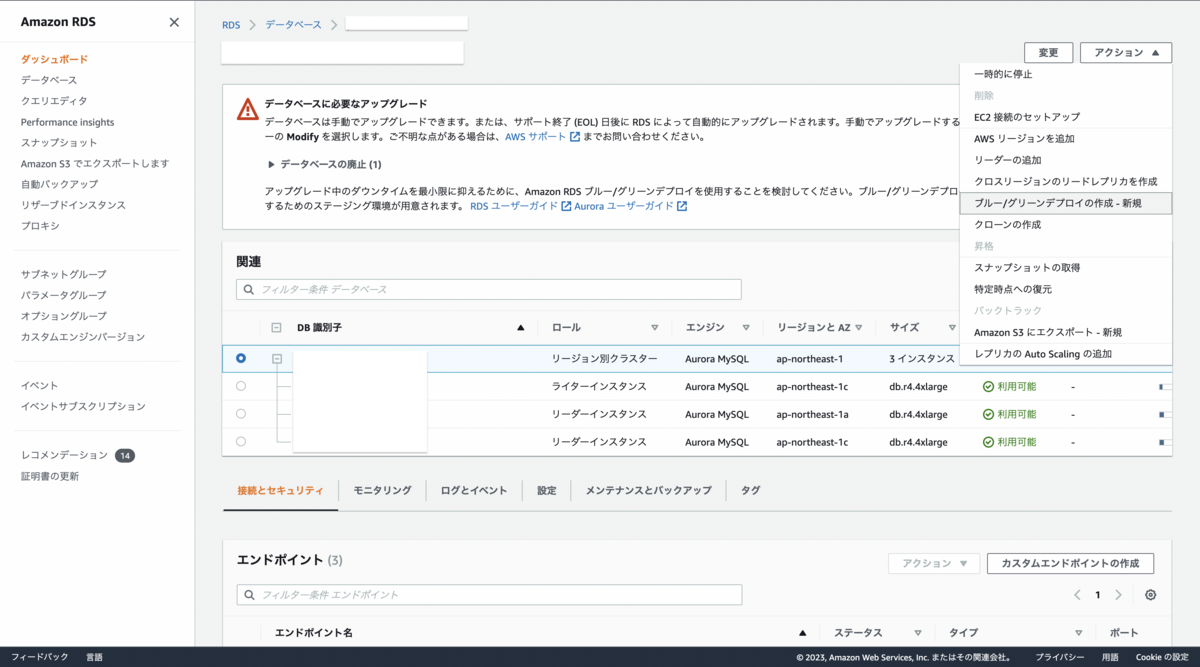Select the last reader instance radio button
Viewport: 1200px width, 667px height.
[241, 442]
